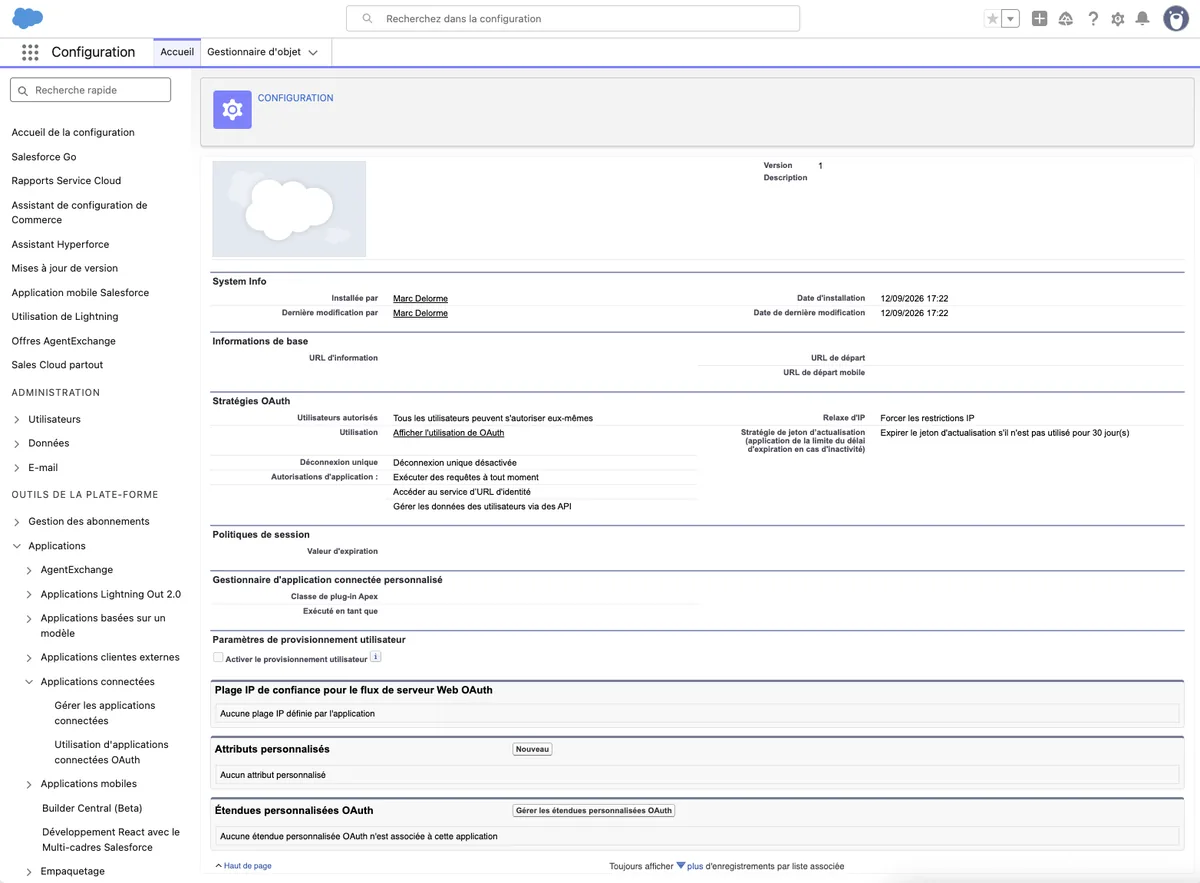Open Utilisation de Lightning
The height and width of the screenshot is (883, 1200).
65,316
